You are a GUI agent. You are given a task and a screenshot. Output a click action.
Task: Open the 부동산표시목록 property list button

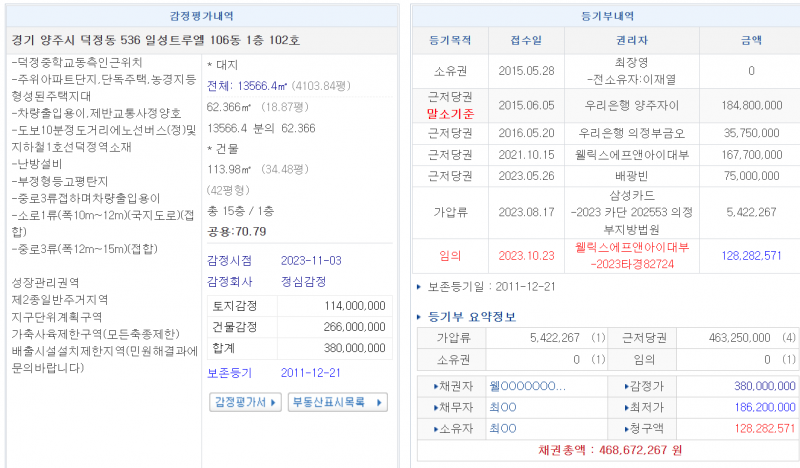coord(336,402)
